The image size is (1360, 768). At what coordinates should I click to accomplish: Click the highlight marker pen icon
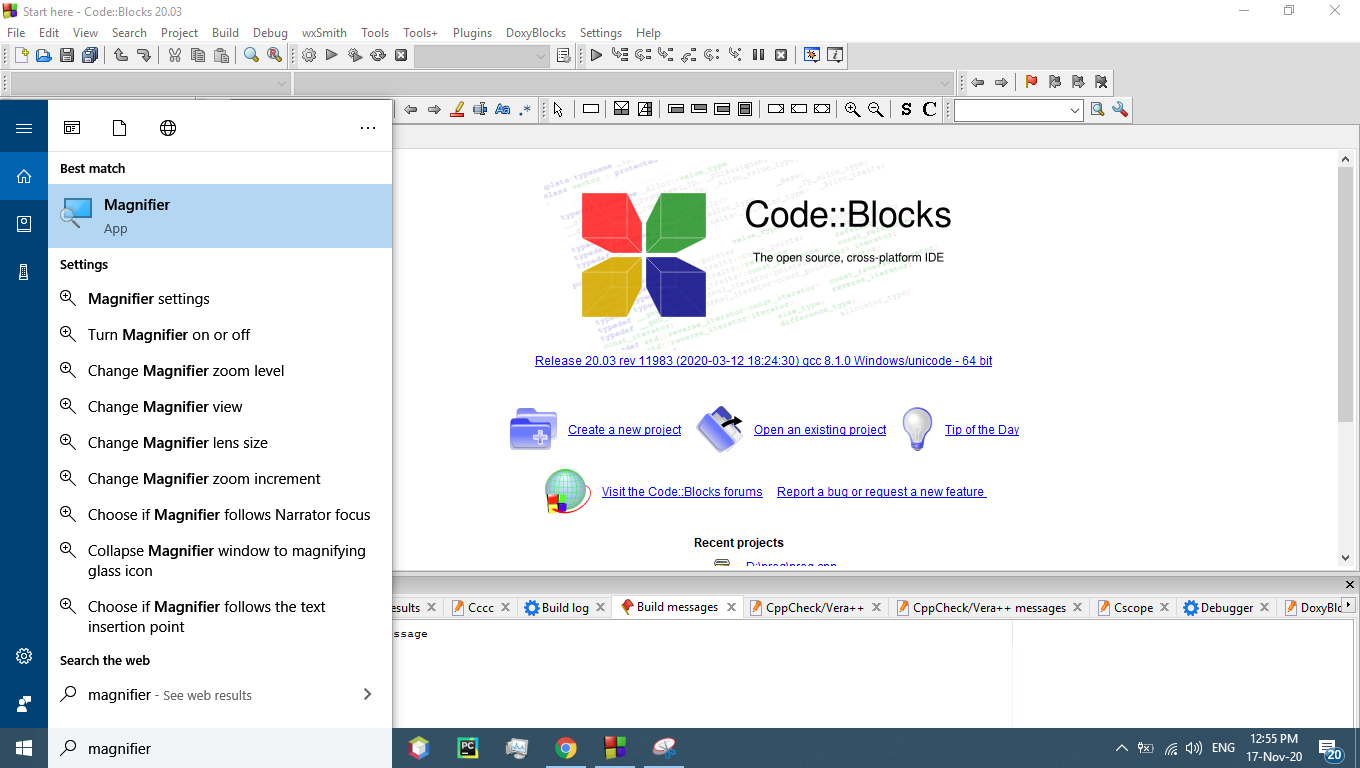point(457,109)
